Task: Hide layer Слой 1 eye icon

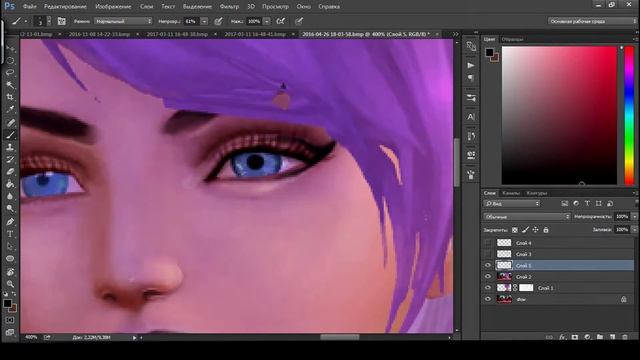Action: pyautogui.click(x=488, y=288)
